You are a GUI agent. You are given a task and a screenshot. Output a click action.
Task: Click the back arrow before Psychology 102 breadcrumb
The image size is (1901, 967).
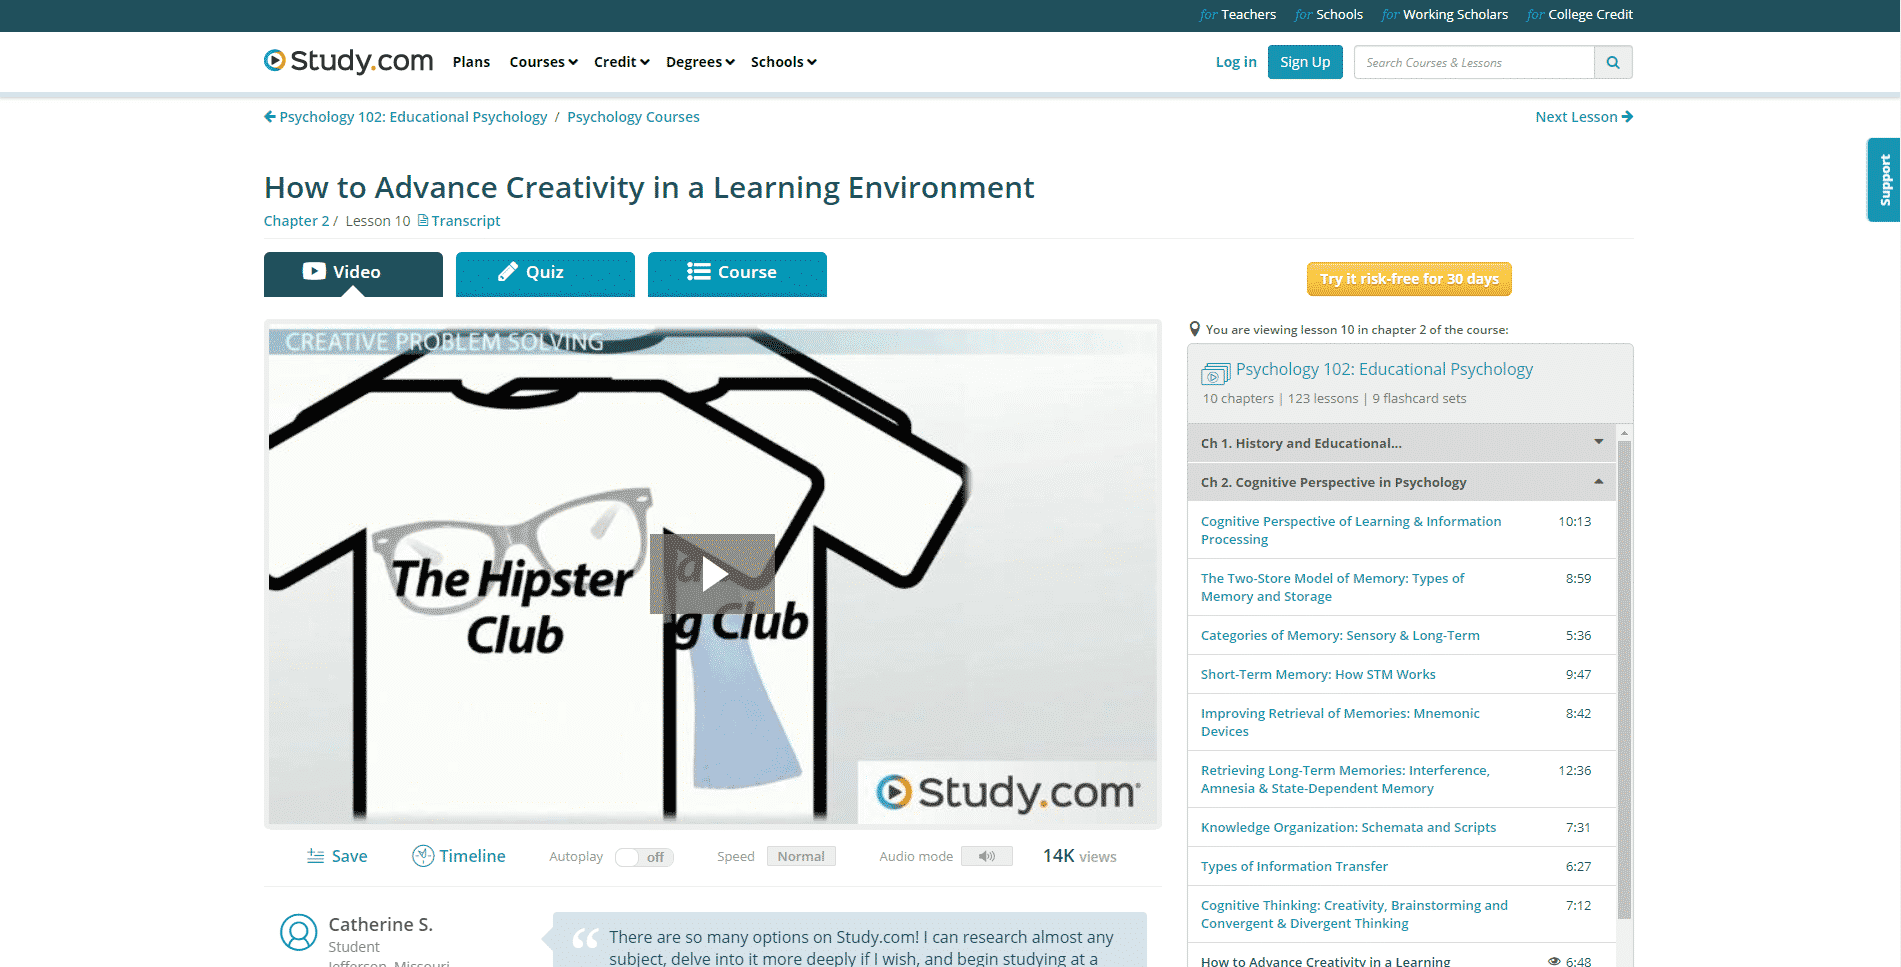[270, 117]
